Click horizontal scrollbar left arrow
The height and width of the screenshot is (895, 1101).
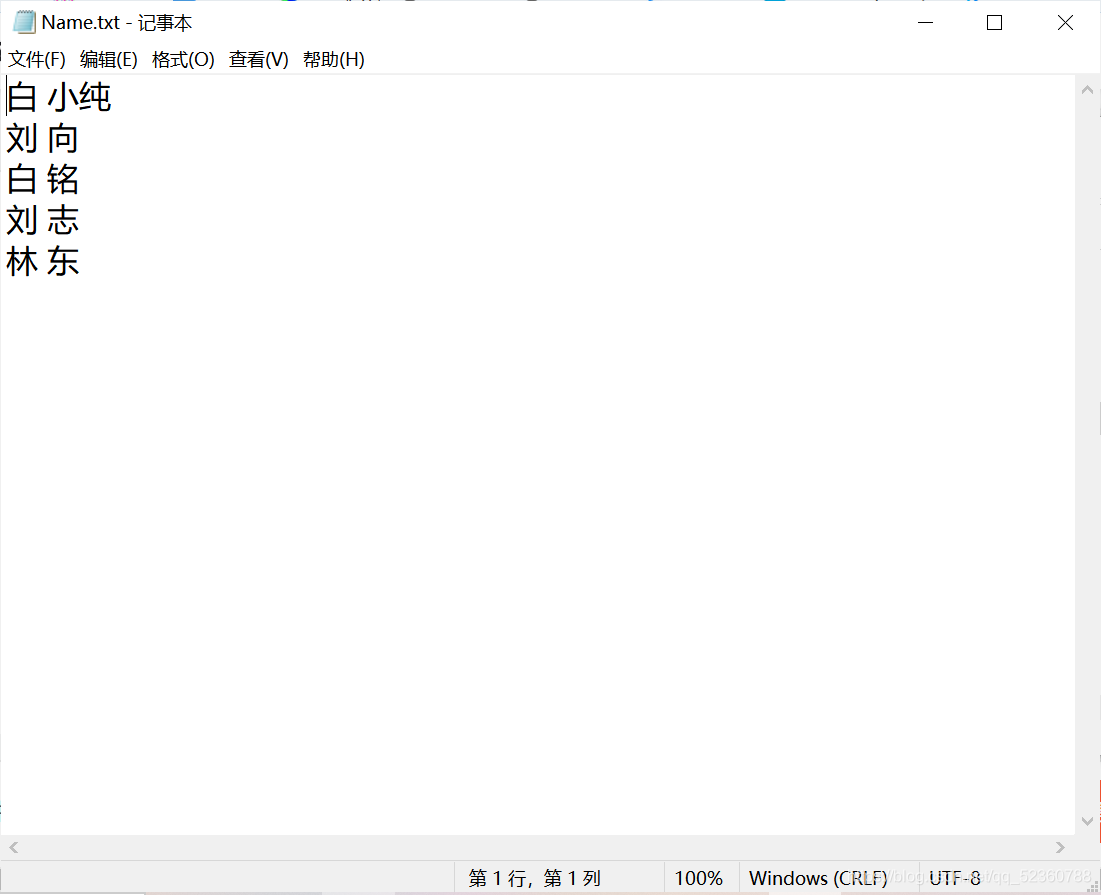(x=13, y=847)
